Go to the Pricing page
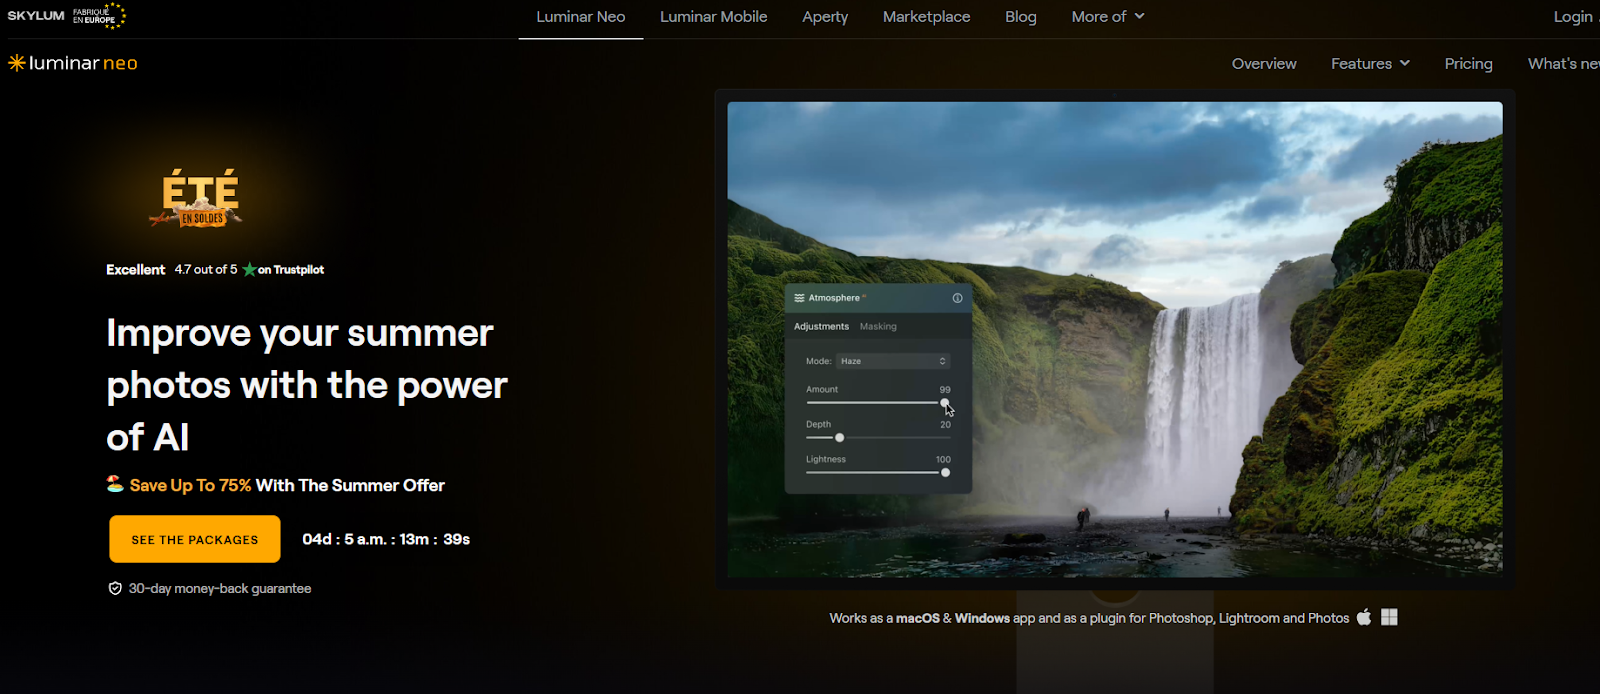Screen dimensions: 1600x694 coord(1468,64)
